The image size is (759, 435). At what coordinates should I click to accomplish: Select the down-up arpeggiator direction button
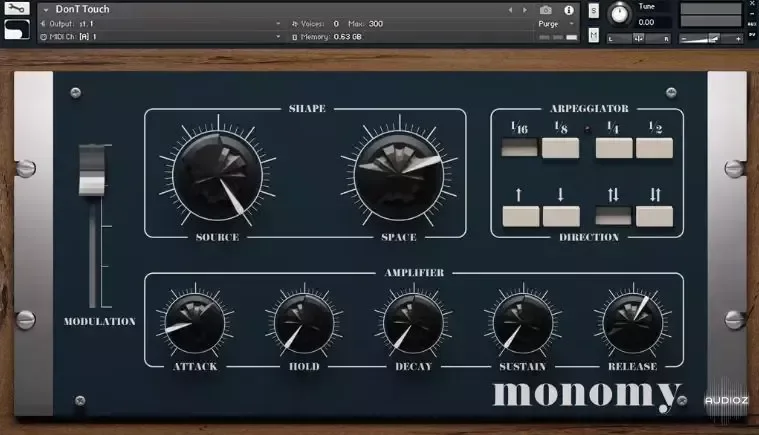click(x=654, y=216)
